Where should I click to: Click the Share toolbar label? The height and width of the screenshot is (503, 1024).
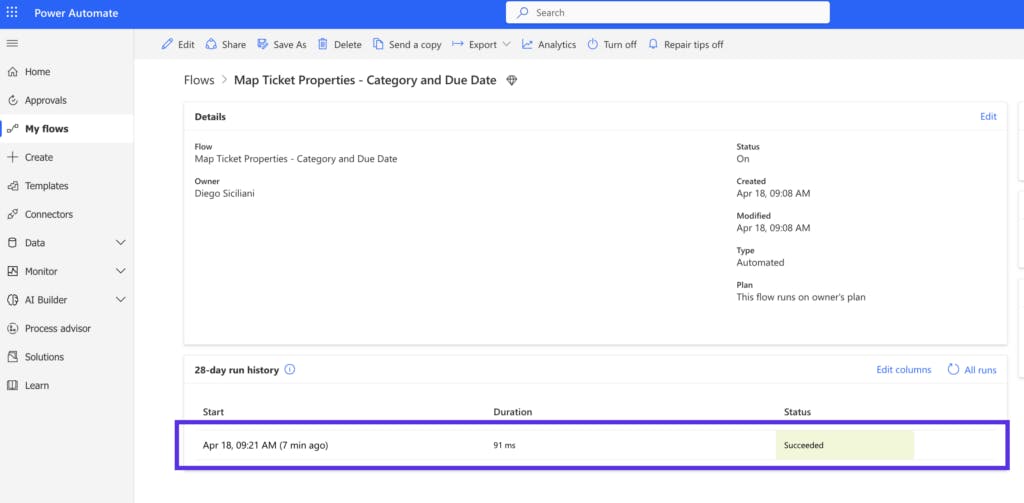pyautogui.click(x=234, y=44)
